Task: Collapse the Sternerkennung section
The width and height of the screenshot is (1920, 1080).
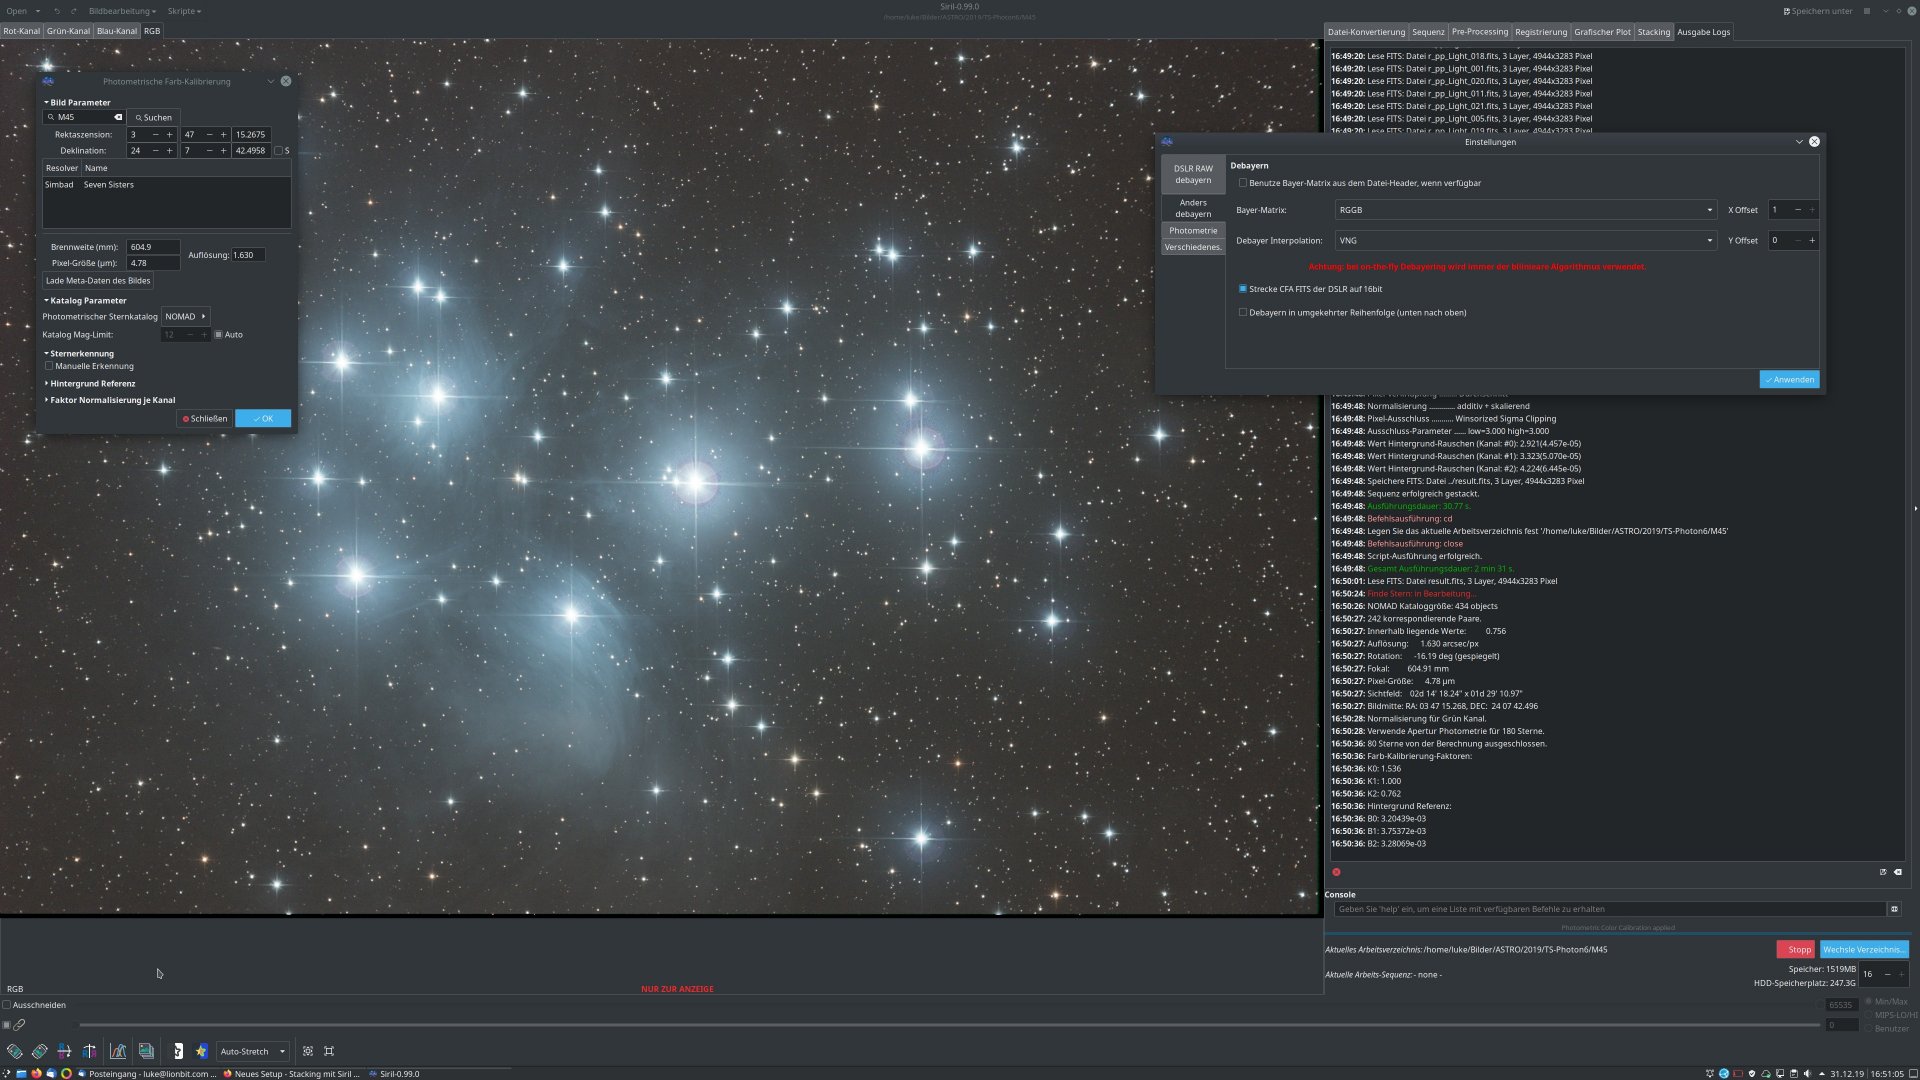Action: pyautogui.click(x=79, y=354)
